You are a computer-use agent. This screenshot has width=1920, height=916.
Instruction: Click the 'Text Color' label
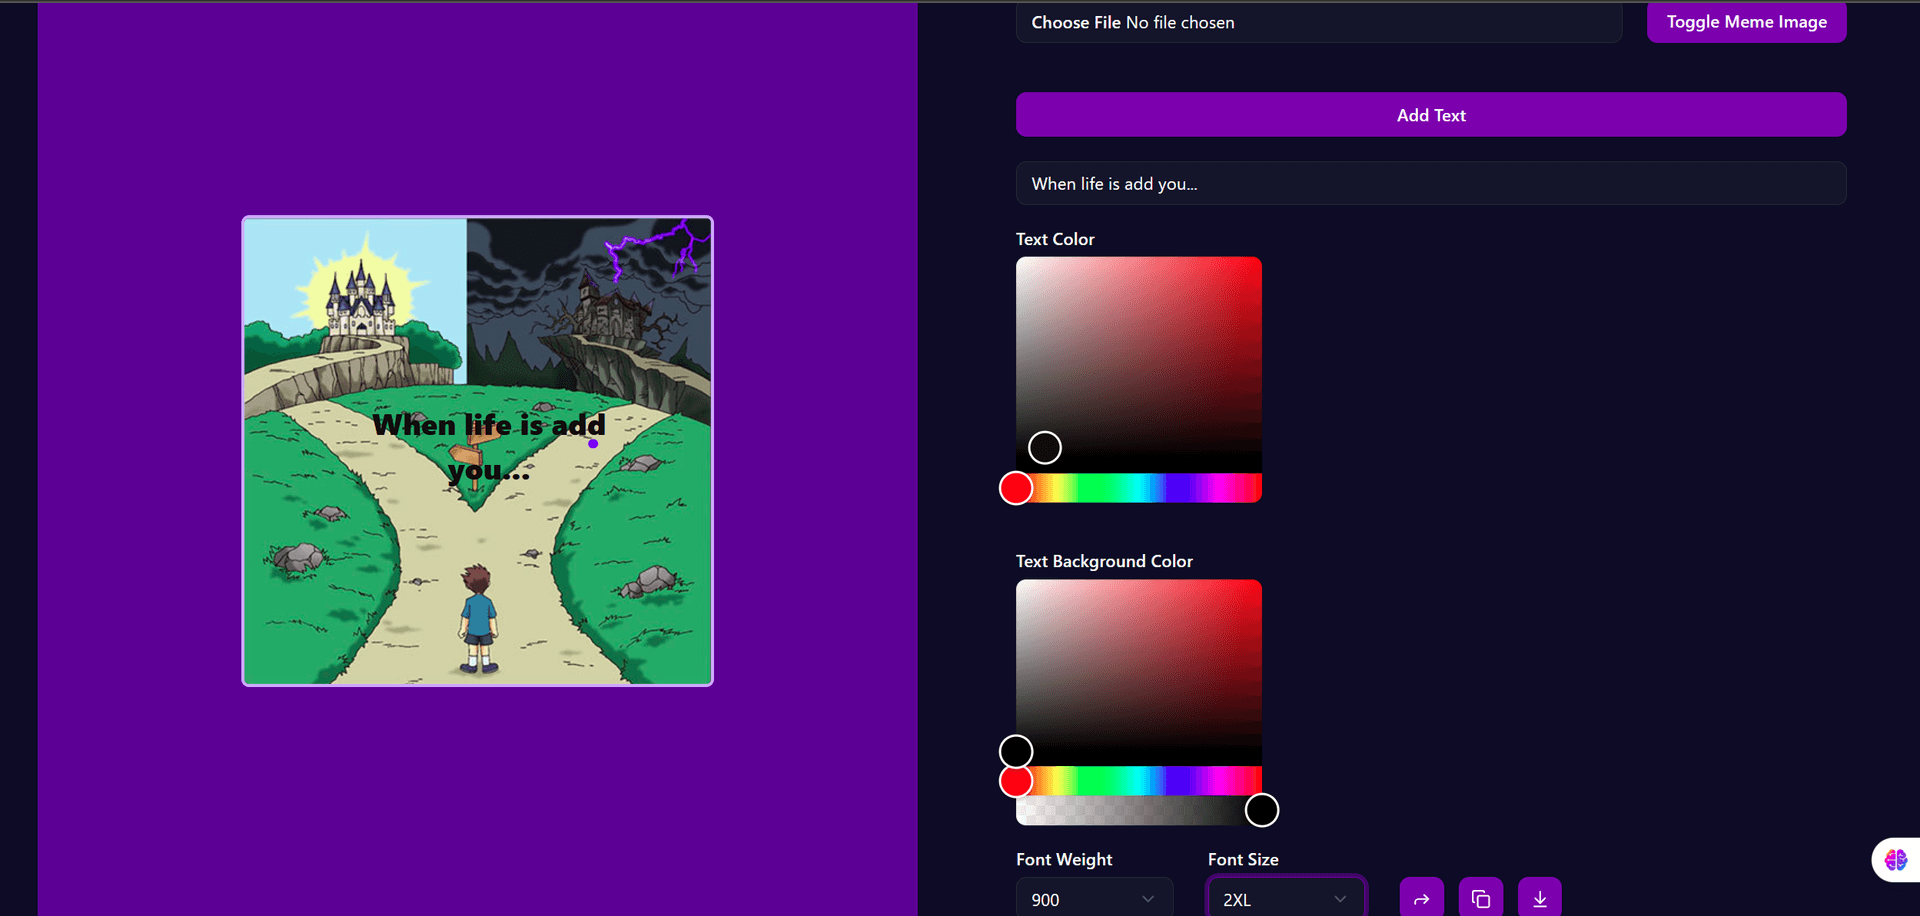[x=1055, y=239]
